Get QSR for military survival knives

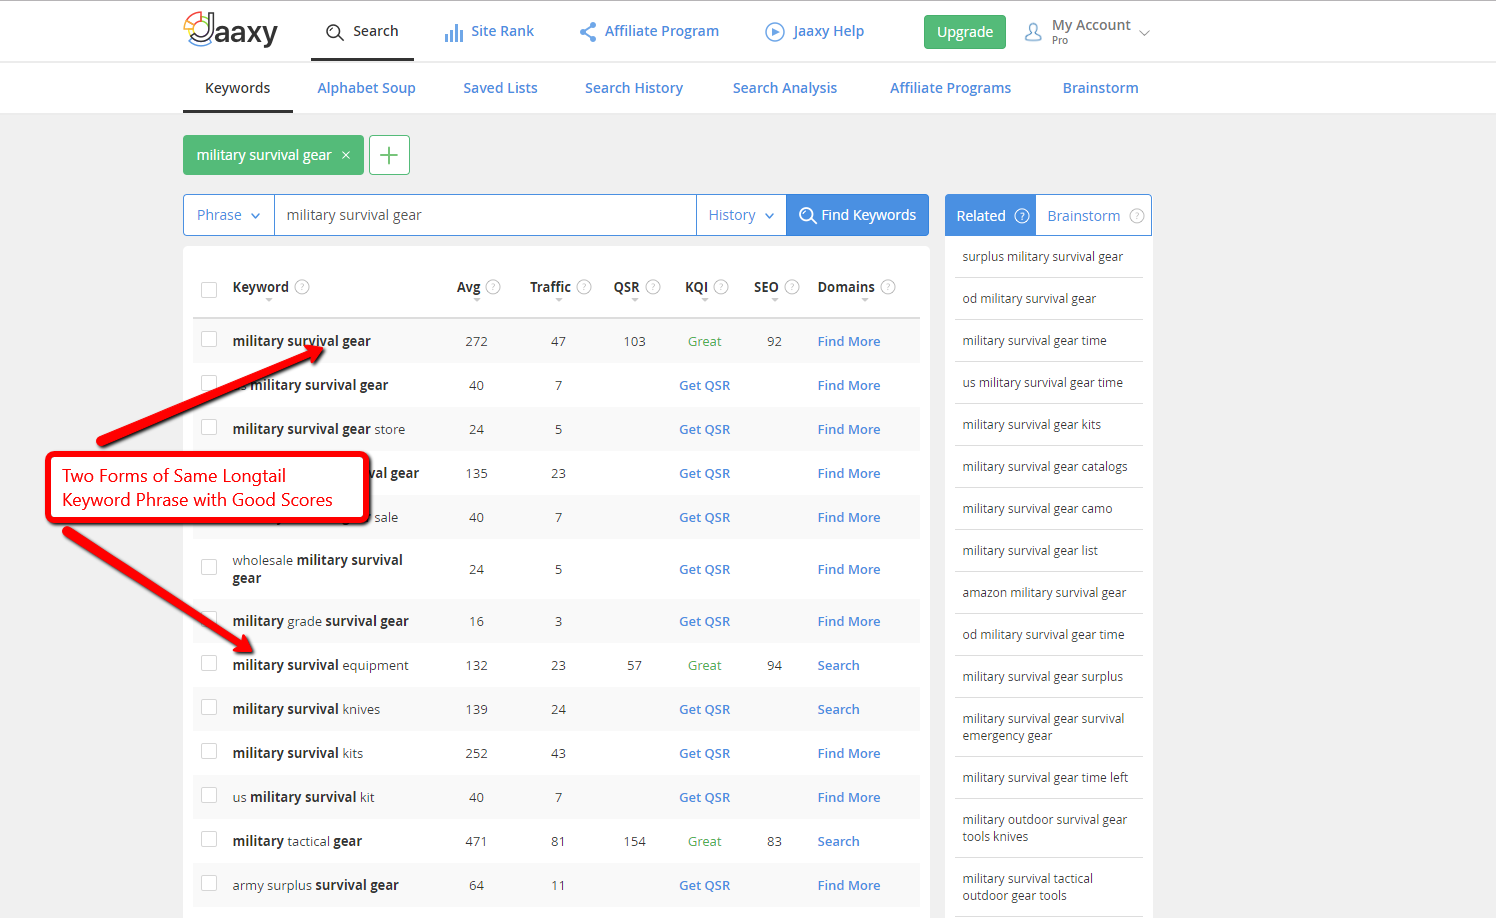tap(704, 709)
